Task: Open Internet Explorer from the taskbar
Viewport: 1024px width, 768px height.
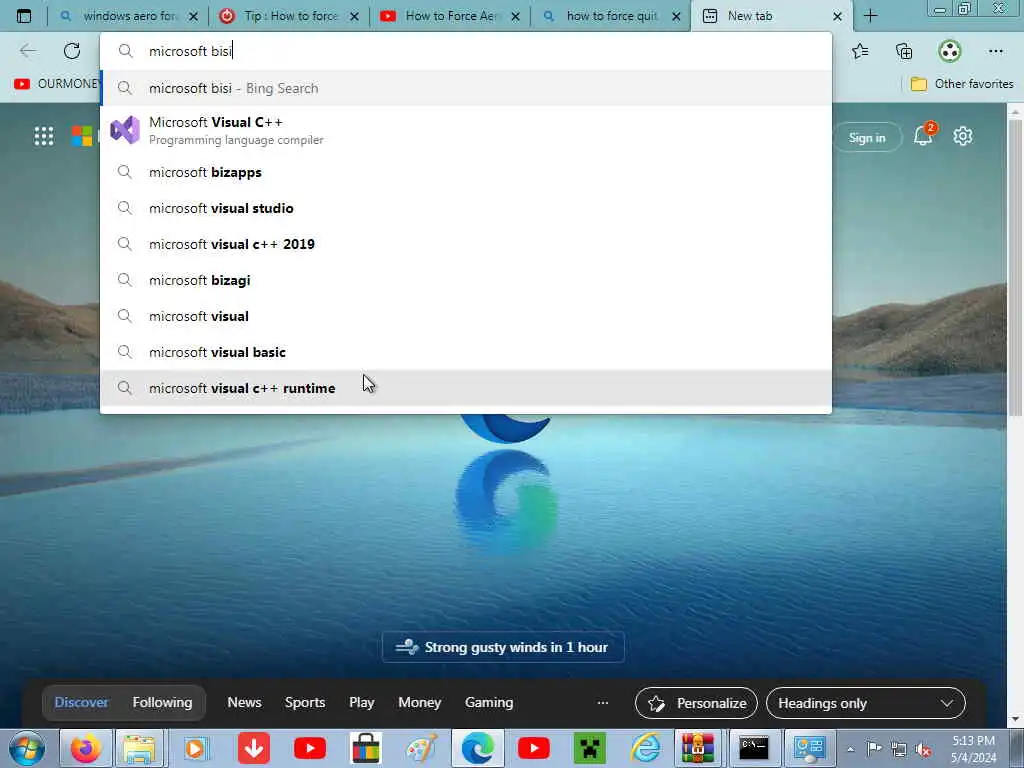Action: (645, 748)
